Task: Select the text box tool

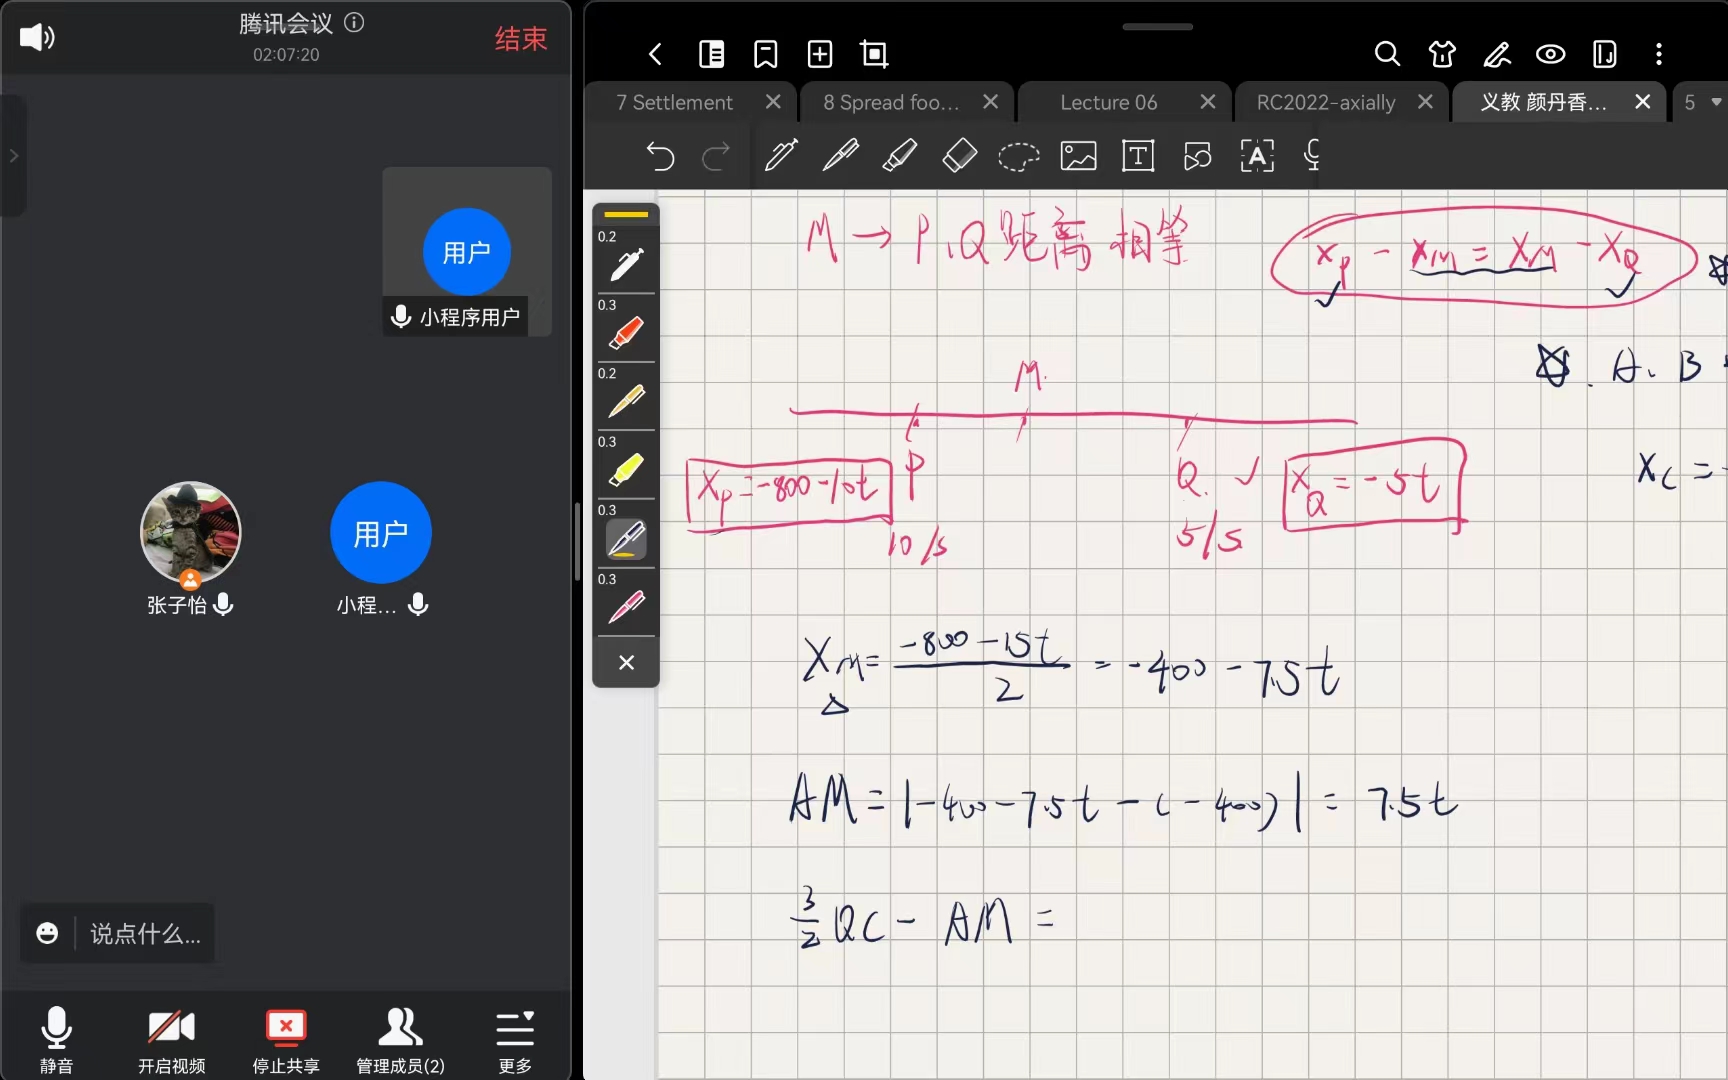Action: coord(1138,156)
